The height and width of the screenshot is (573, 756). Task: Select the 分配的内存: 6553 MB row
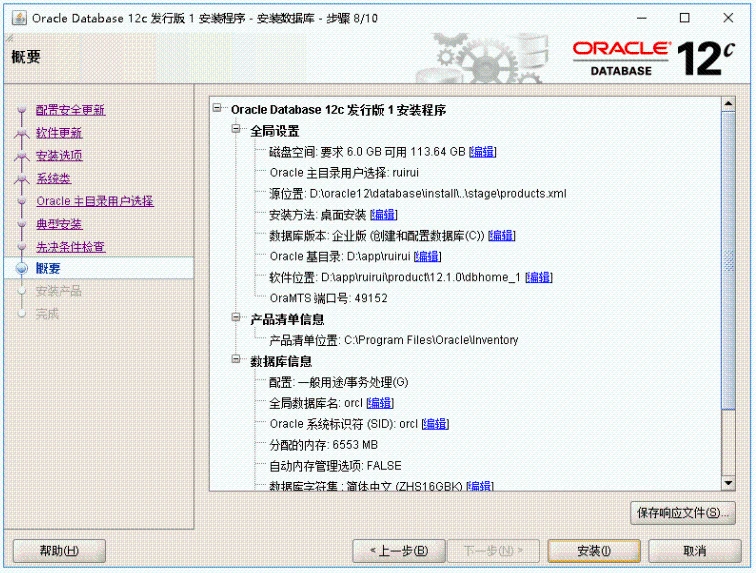coord(324,445)
